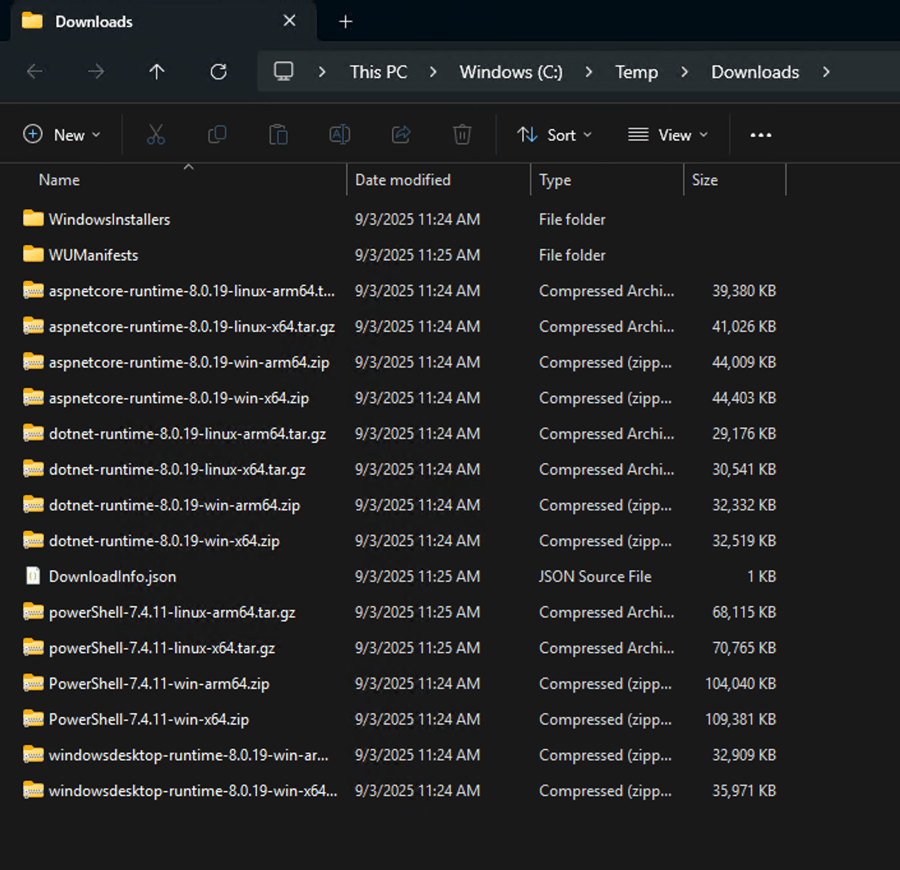The image size is (900, 870).
Task: Click the 39,380 KB size value
Action: click(x=744, y=290)
